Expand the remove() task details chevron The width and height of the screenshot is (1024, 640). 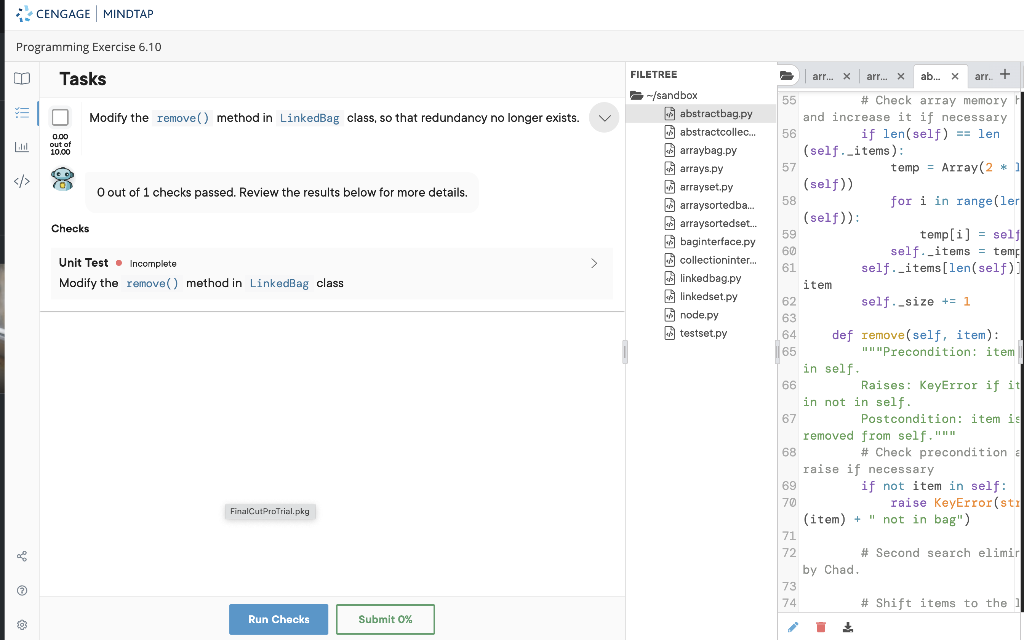(x=603, y=117)
